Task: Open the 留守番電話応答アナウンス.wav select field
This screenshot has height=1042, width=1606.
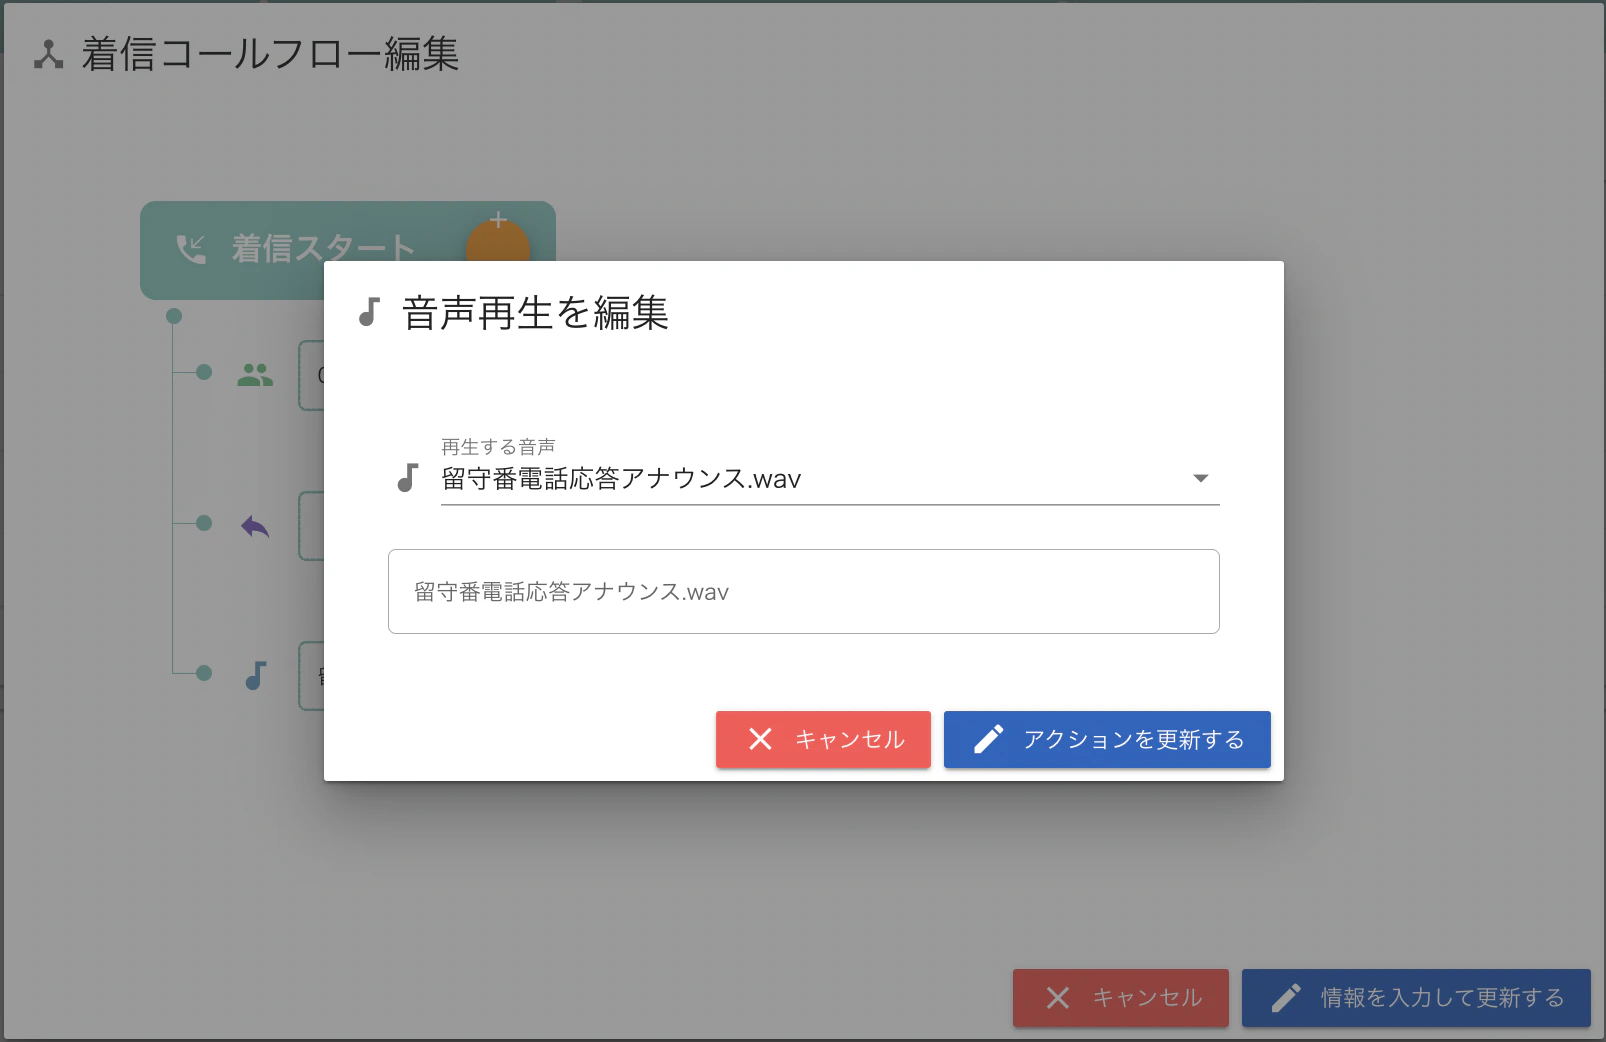Action: (x=830, y=479)
